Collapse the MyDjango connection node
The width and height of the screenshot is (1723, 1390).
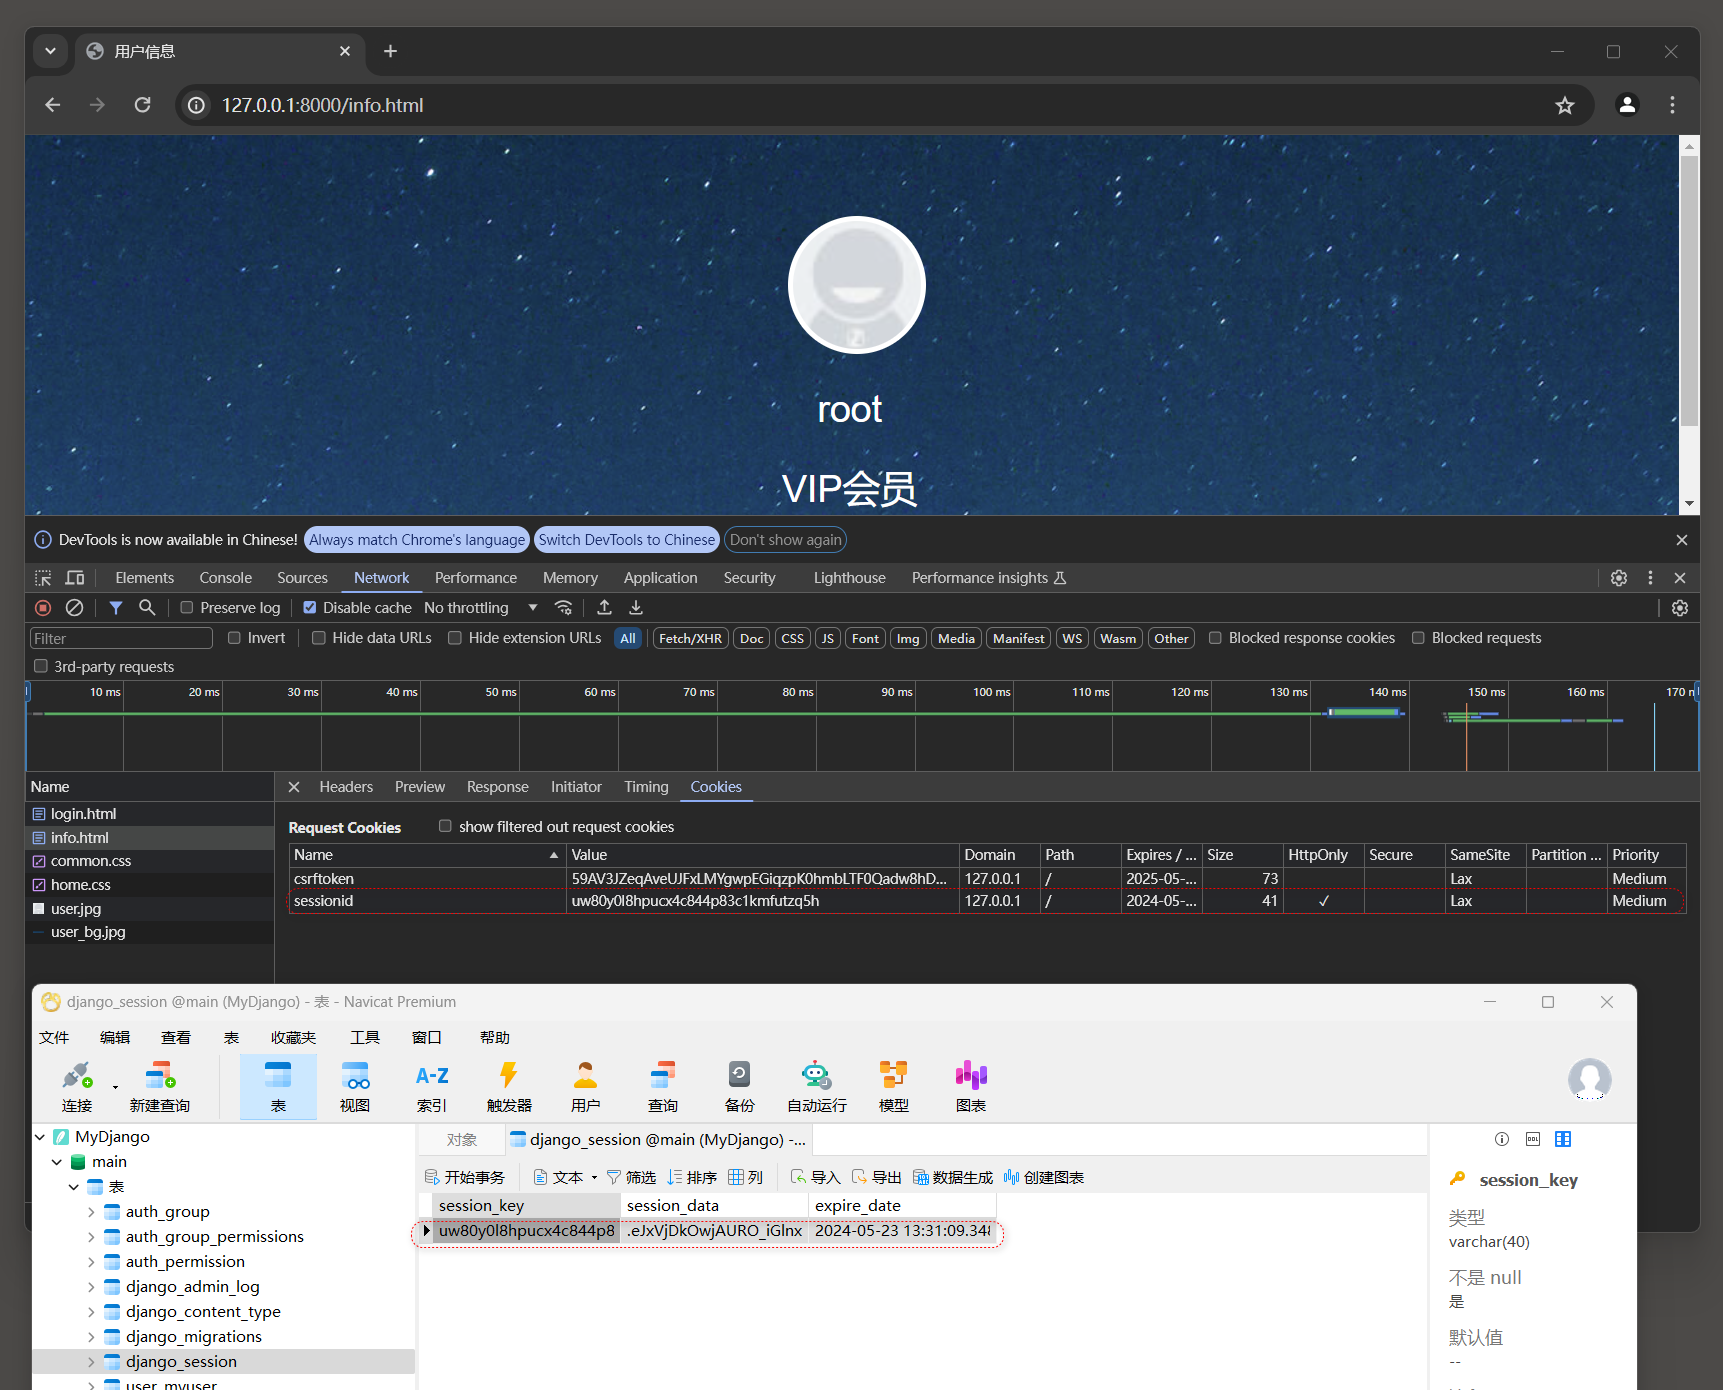[x=40, y=1137]
